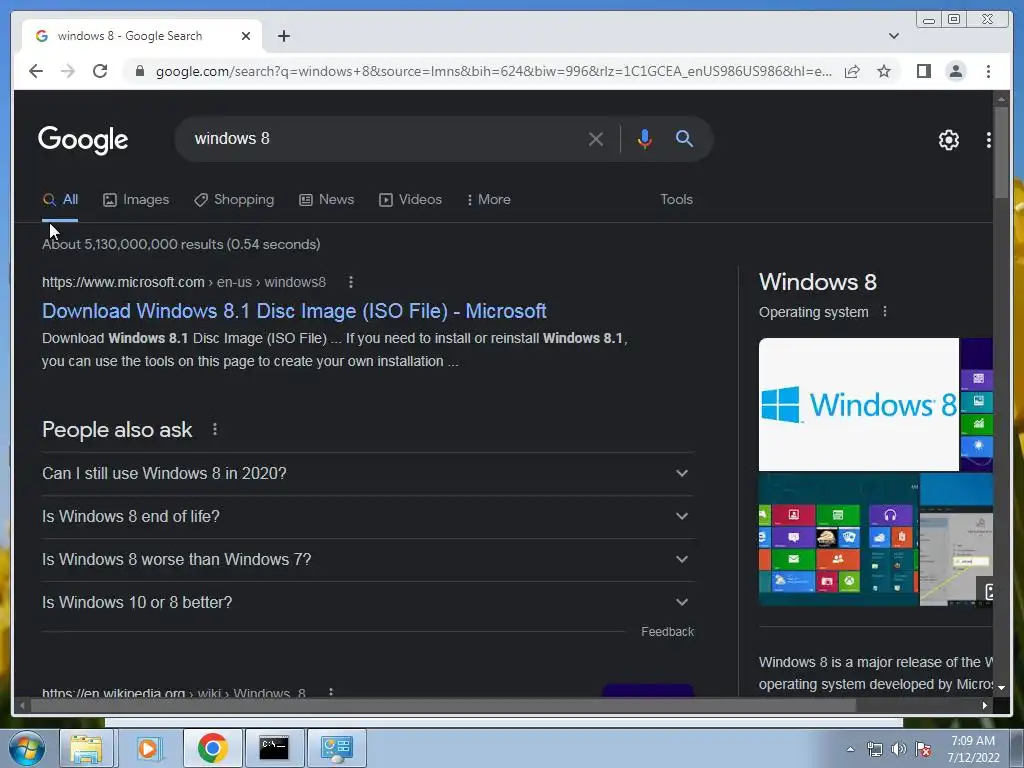Open the Windows 8 knowledge panel options
1024x768 pixels.
[x=885, y=312]
